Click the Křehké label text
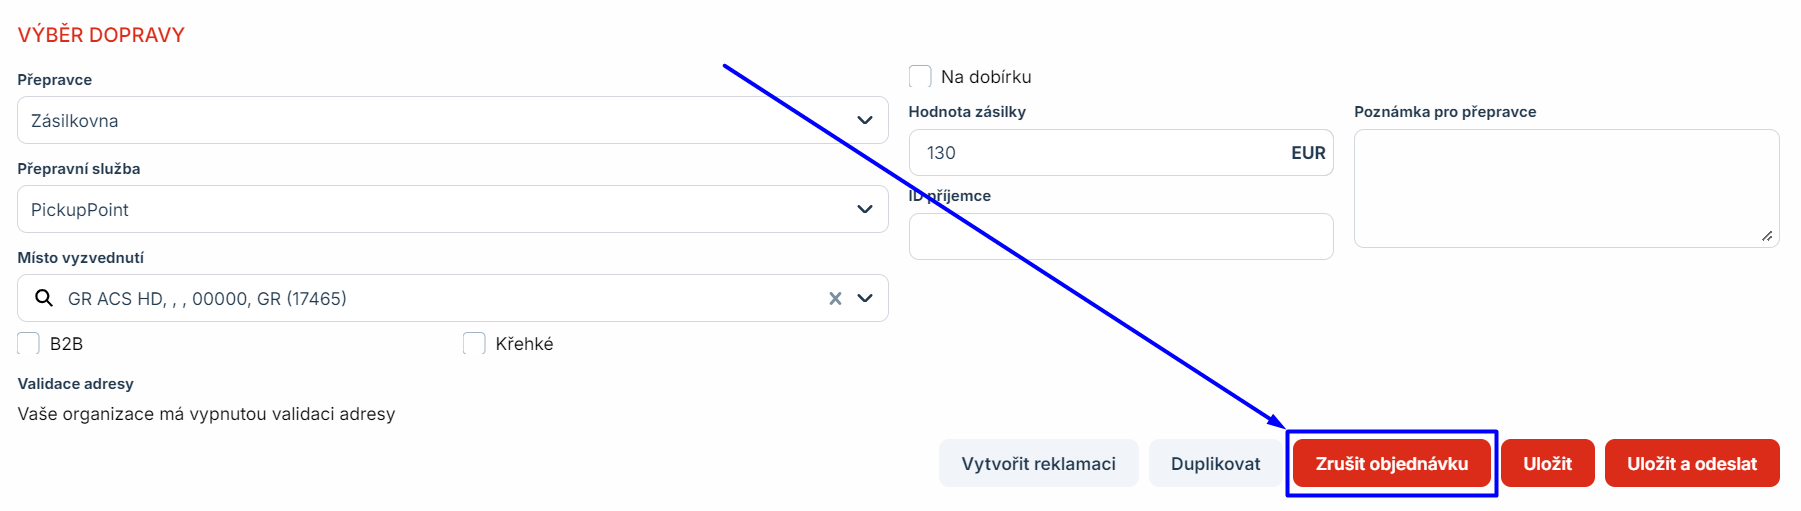The height and width of the screenshot is (511, 1801). tap(524, 344)
